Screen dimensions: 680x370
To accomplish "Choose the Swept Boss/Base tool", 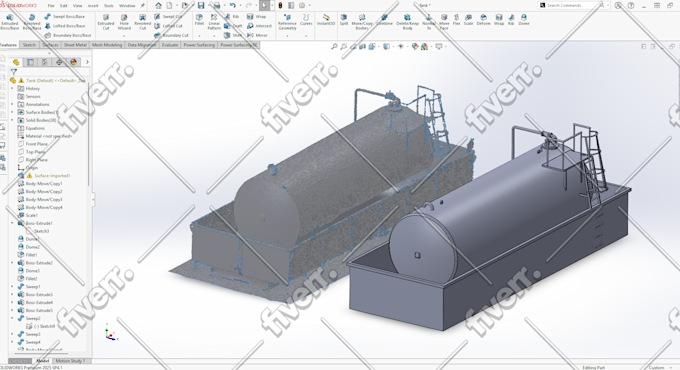I will tap(65, 16).
